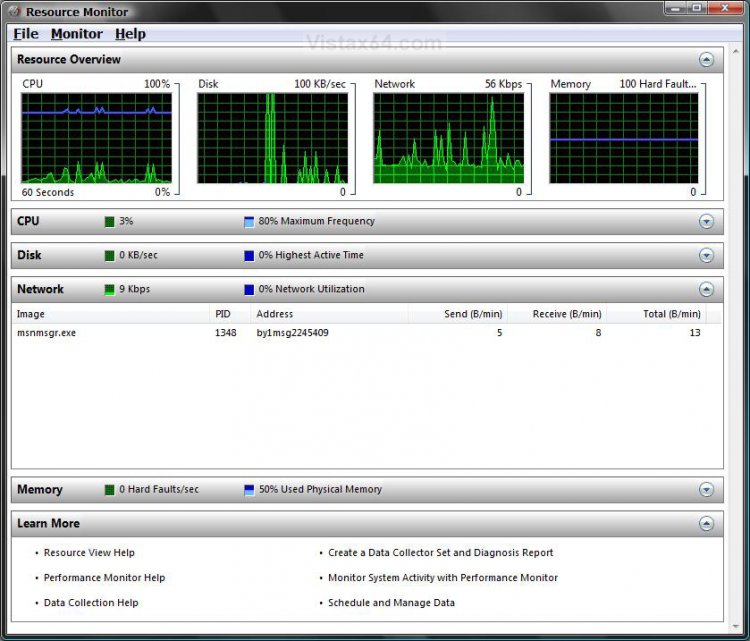Select the msnmsgr.exe network row
The width and height of the screenshot is (750, 641).
[47, 333]
